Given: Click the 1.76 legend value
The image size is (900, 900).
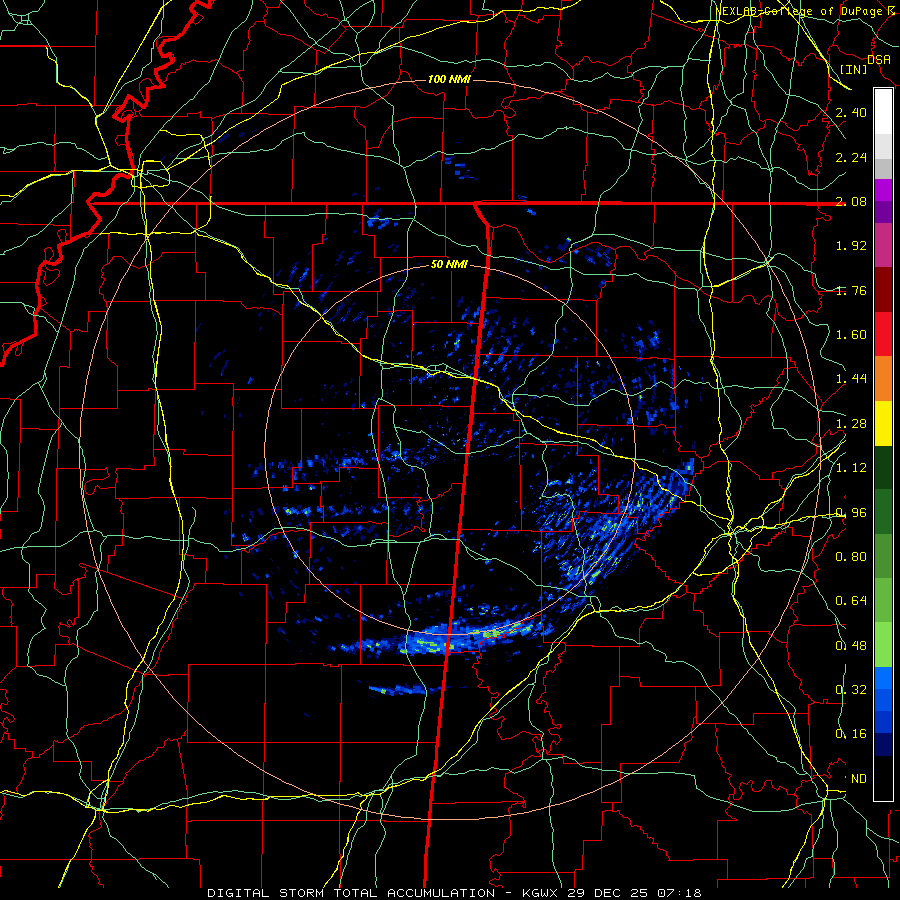Looking at the screenshot, I should tap(851, 290).
